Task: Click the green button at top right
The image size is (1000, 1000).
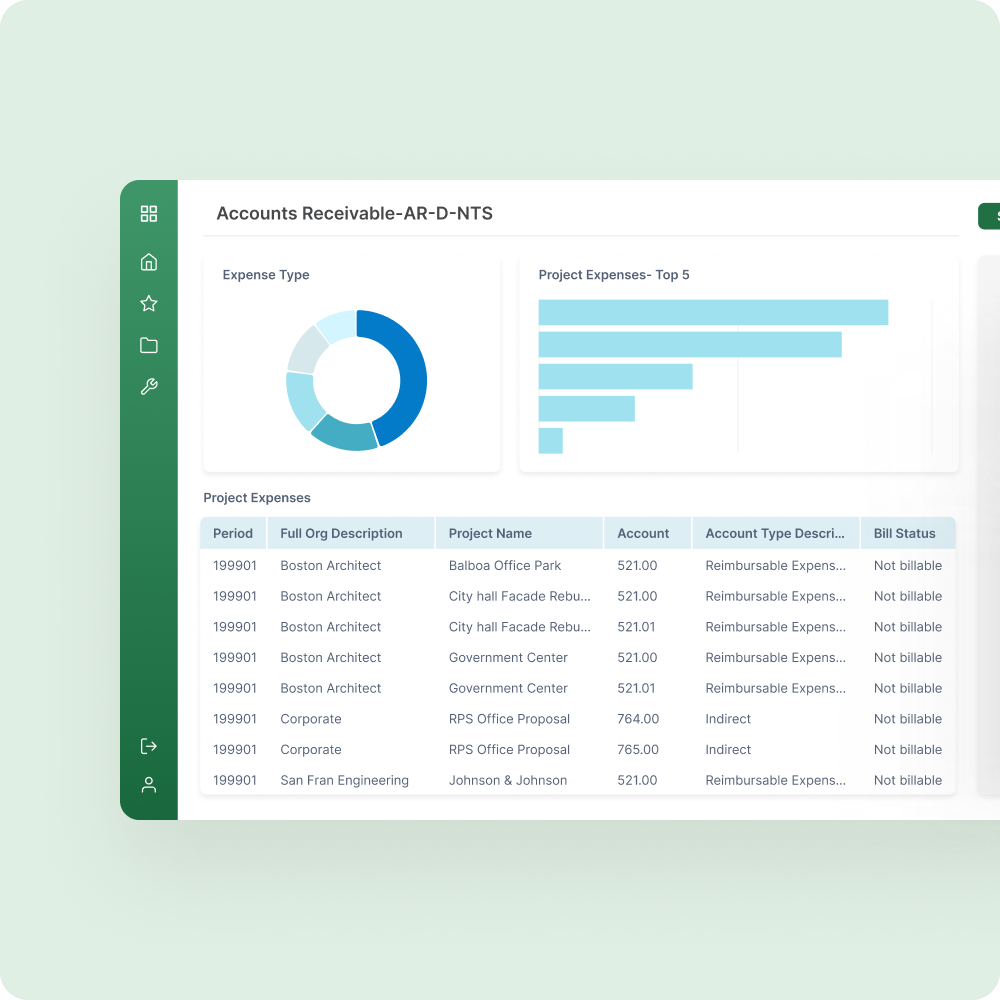Action: pyautogui.click(x=989, y=216)
